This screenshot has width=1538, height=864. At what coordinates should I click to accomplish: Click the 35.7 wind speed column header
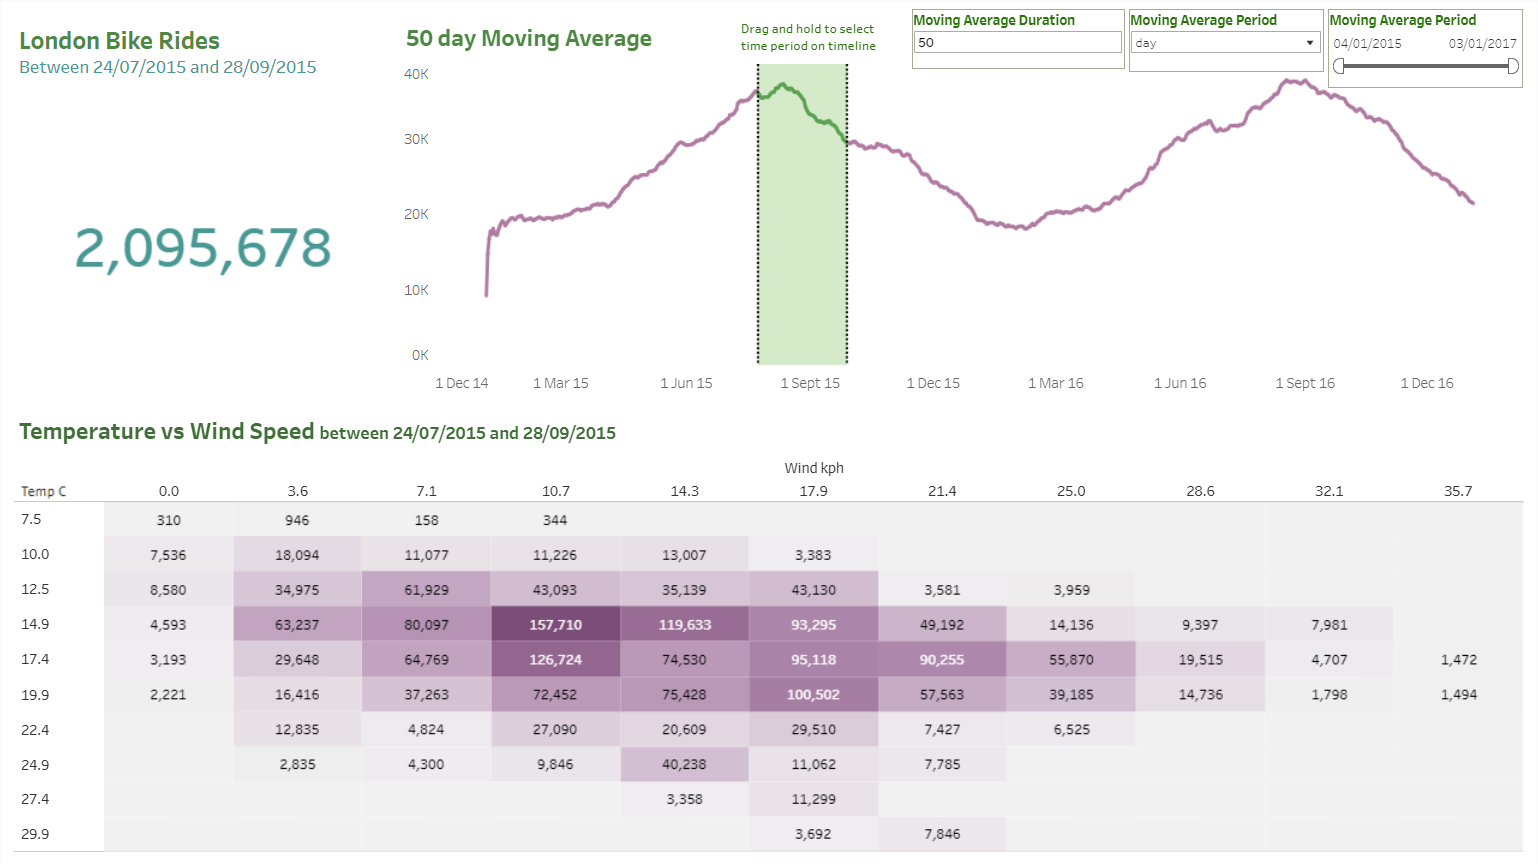tap(1458, 491)
